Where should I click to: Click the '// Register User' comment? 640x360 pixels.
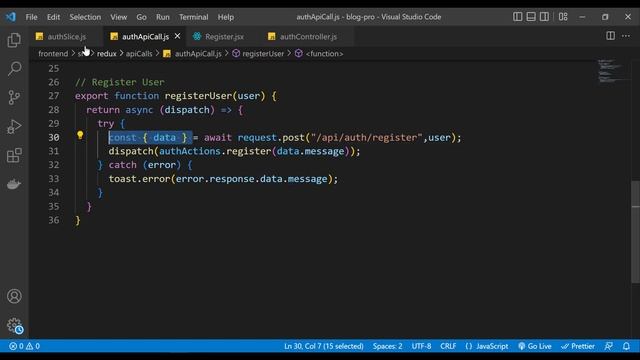point(120,82)
